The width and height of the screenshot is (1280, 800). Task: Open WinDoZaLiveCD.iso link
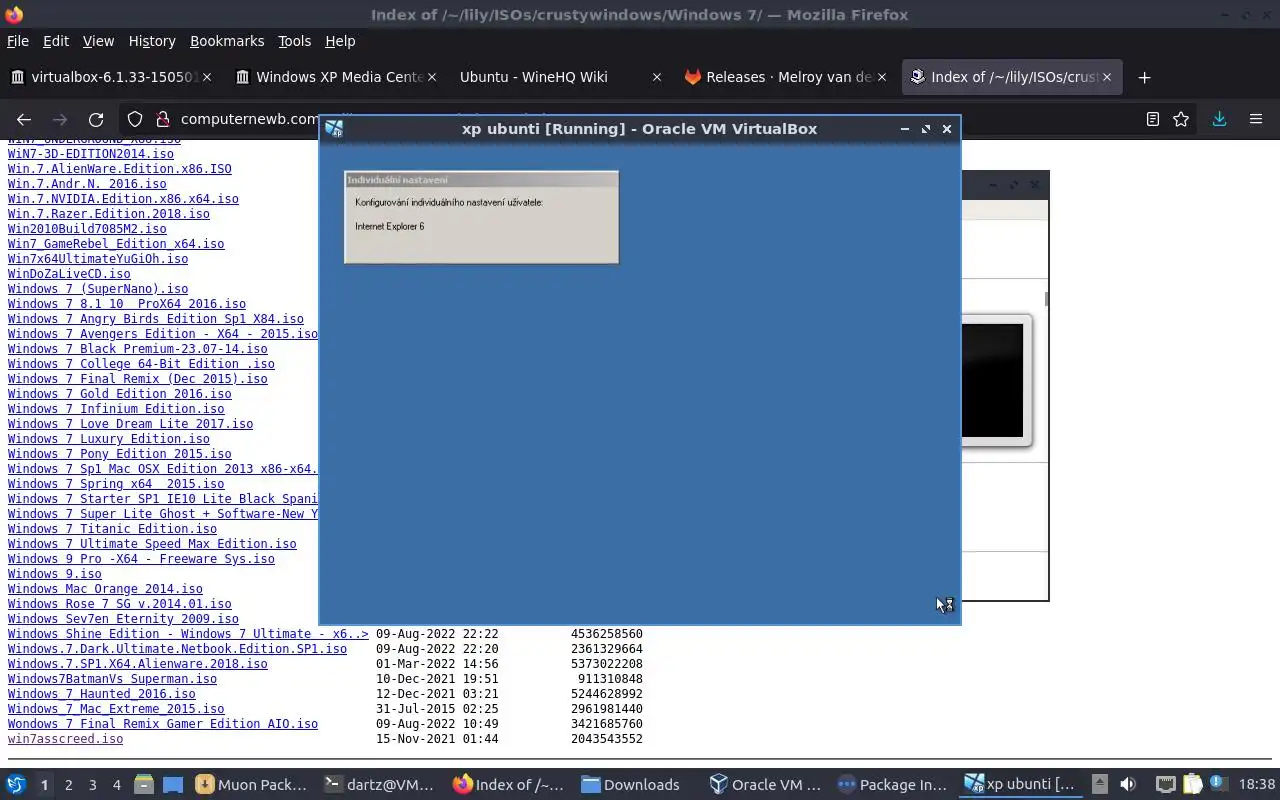coord(69,274)
